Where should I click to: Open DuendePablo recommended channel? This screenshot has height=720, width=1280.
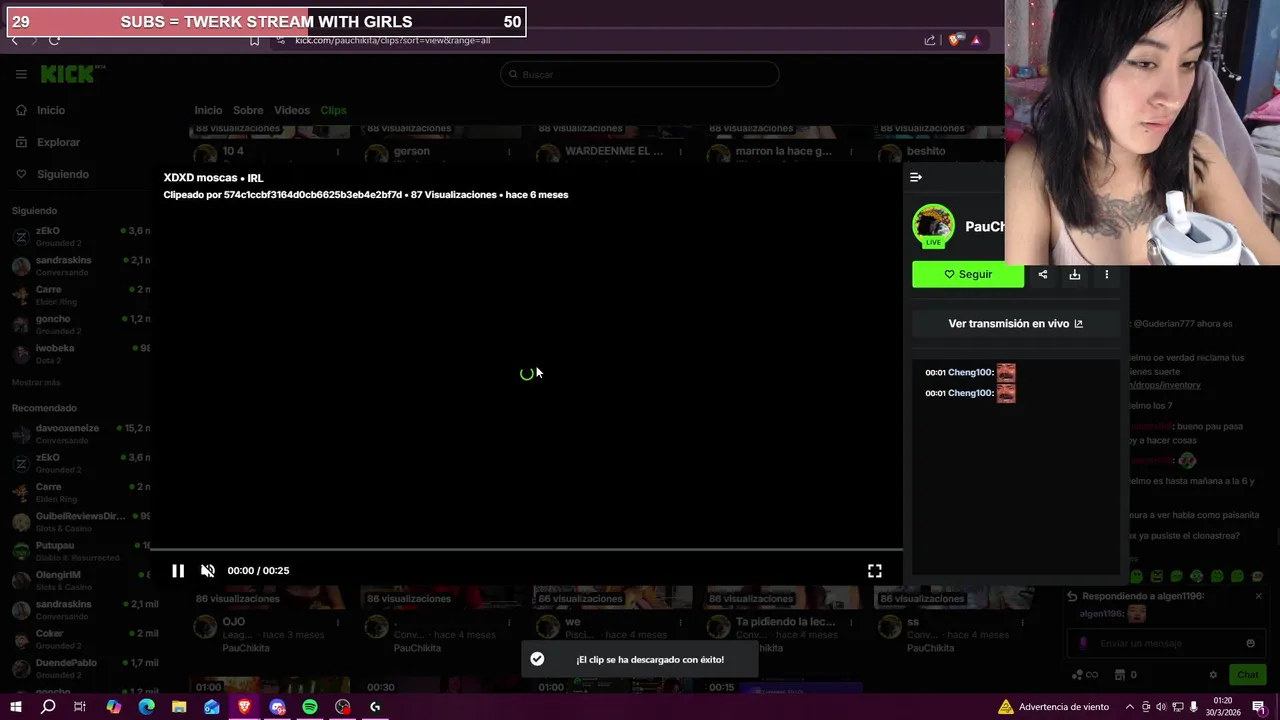coord(80,669)
